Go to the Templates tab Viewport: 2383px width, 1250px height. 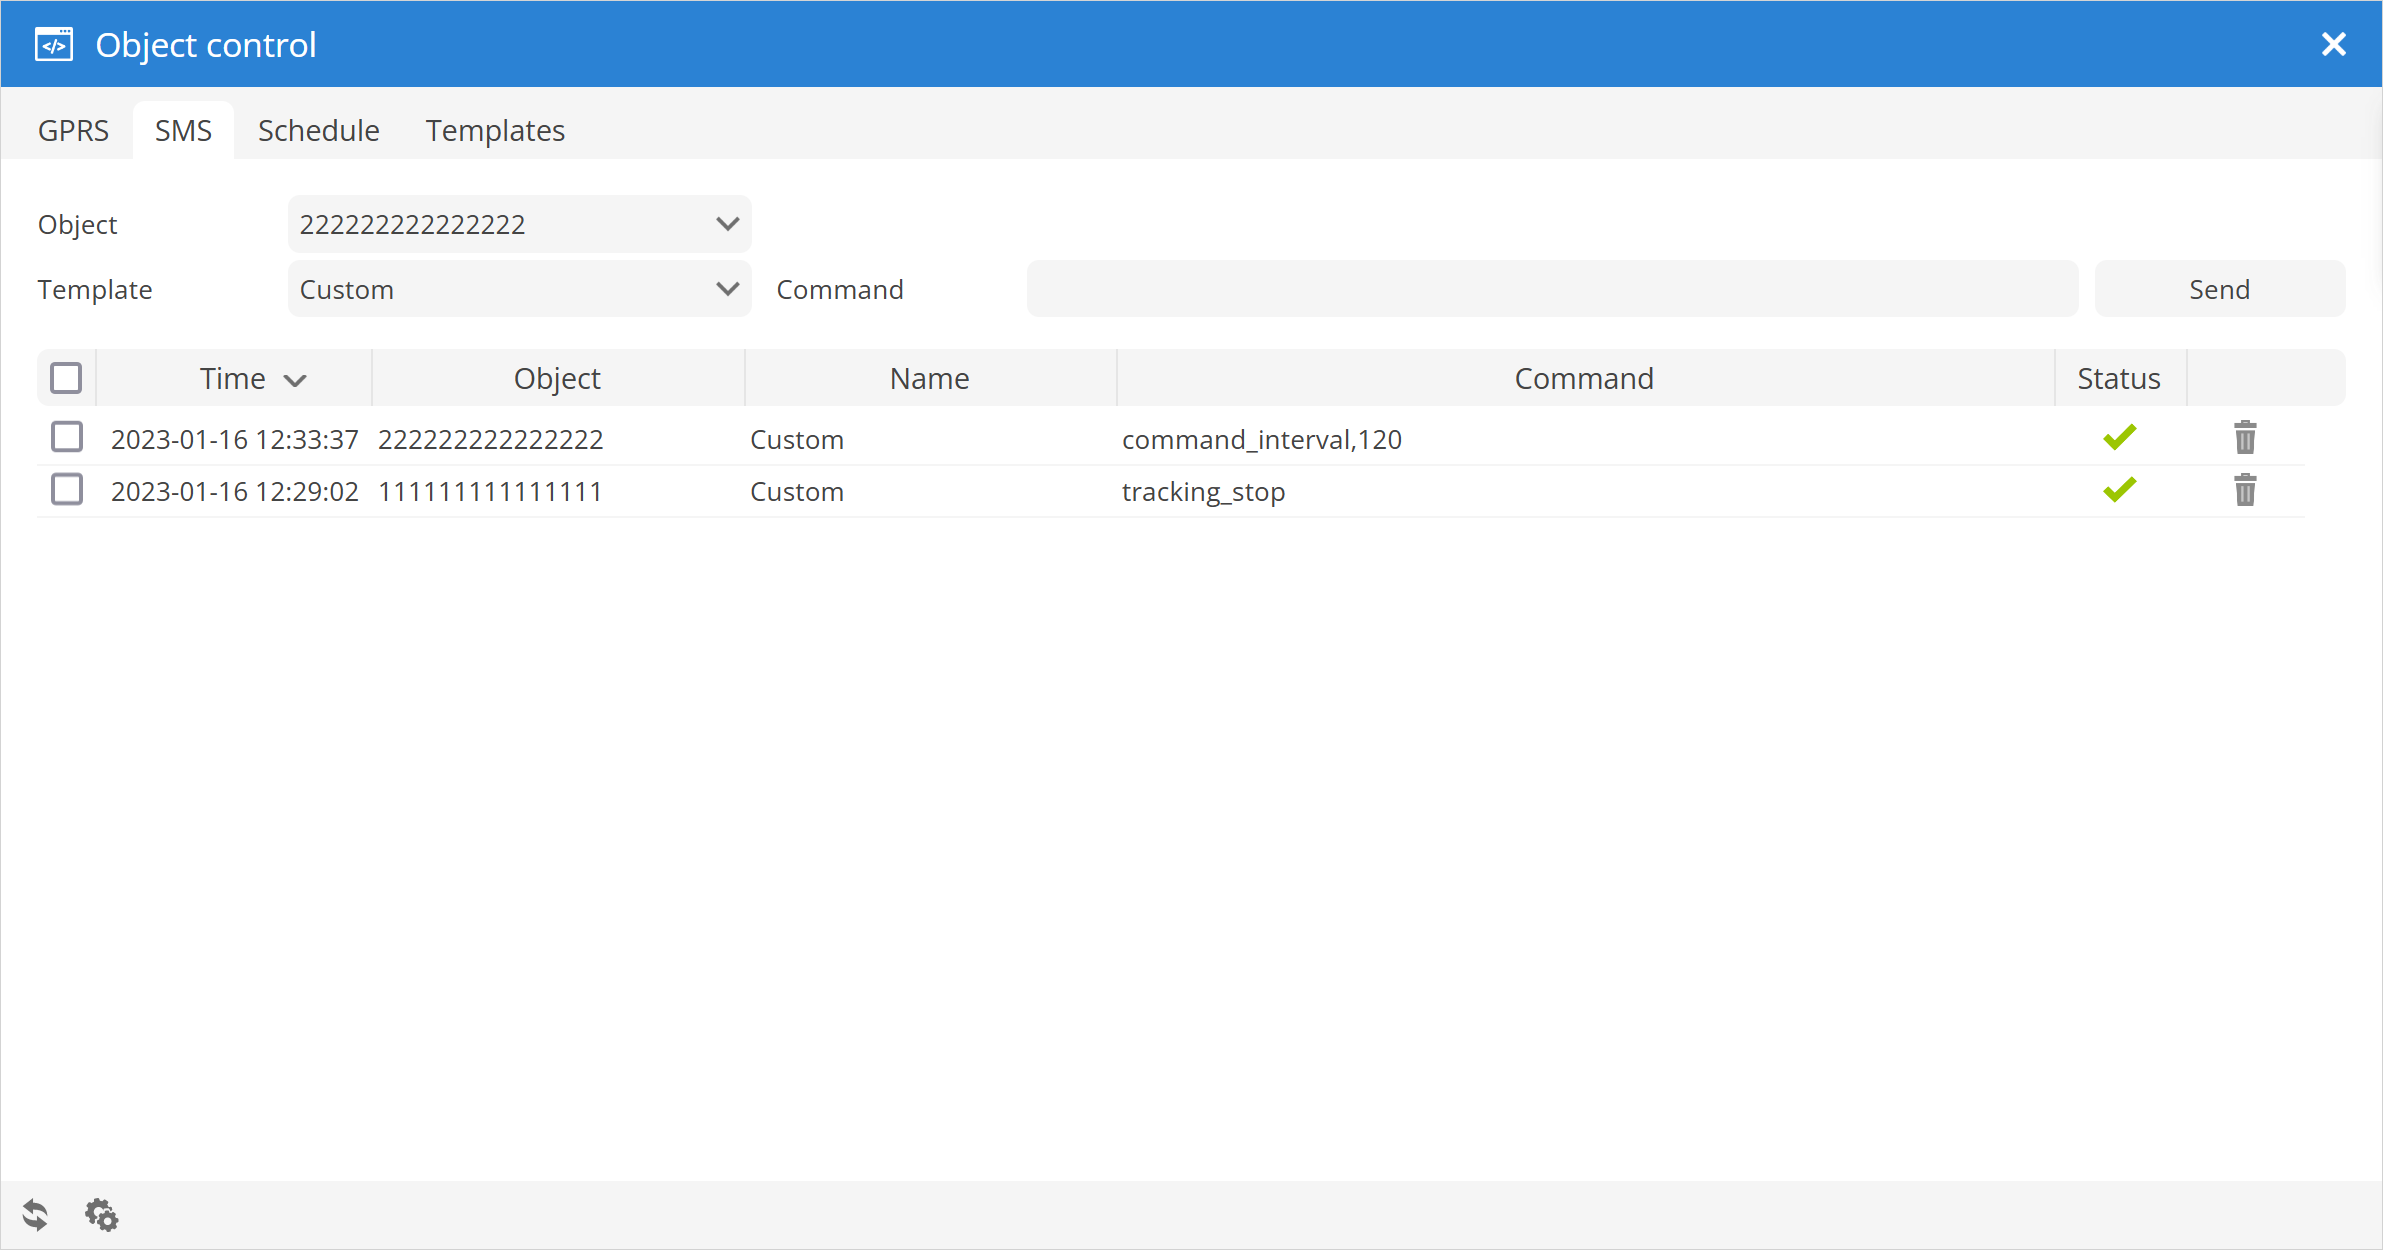[x=495, y=131]
